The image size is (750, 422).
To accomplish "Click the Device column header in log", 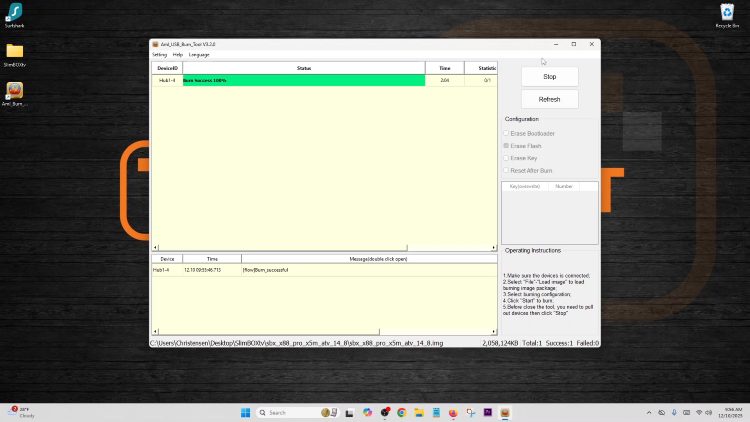I will (x=167, y=259).
